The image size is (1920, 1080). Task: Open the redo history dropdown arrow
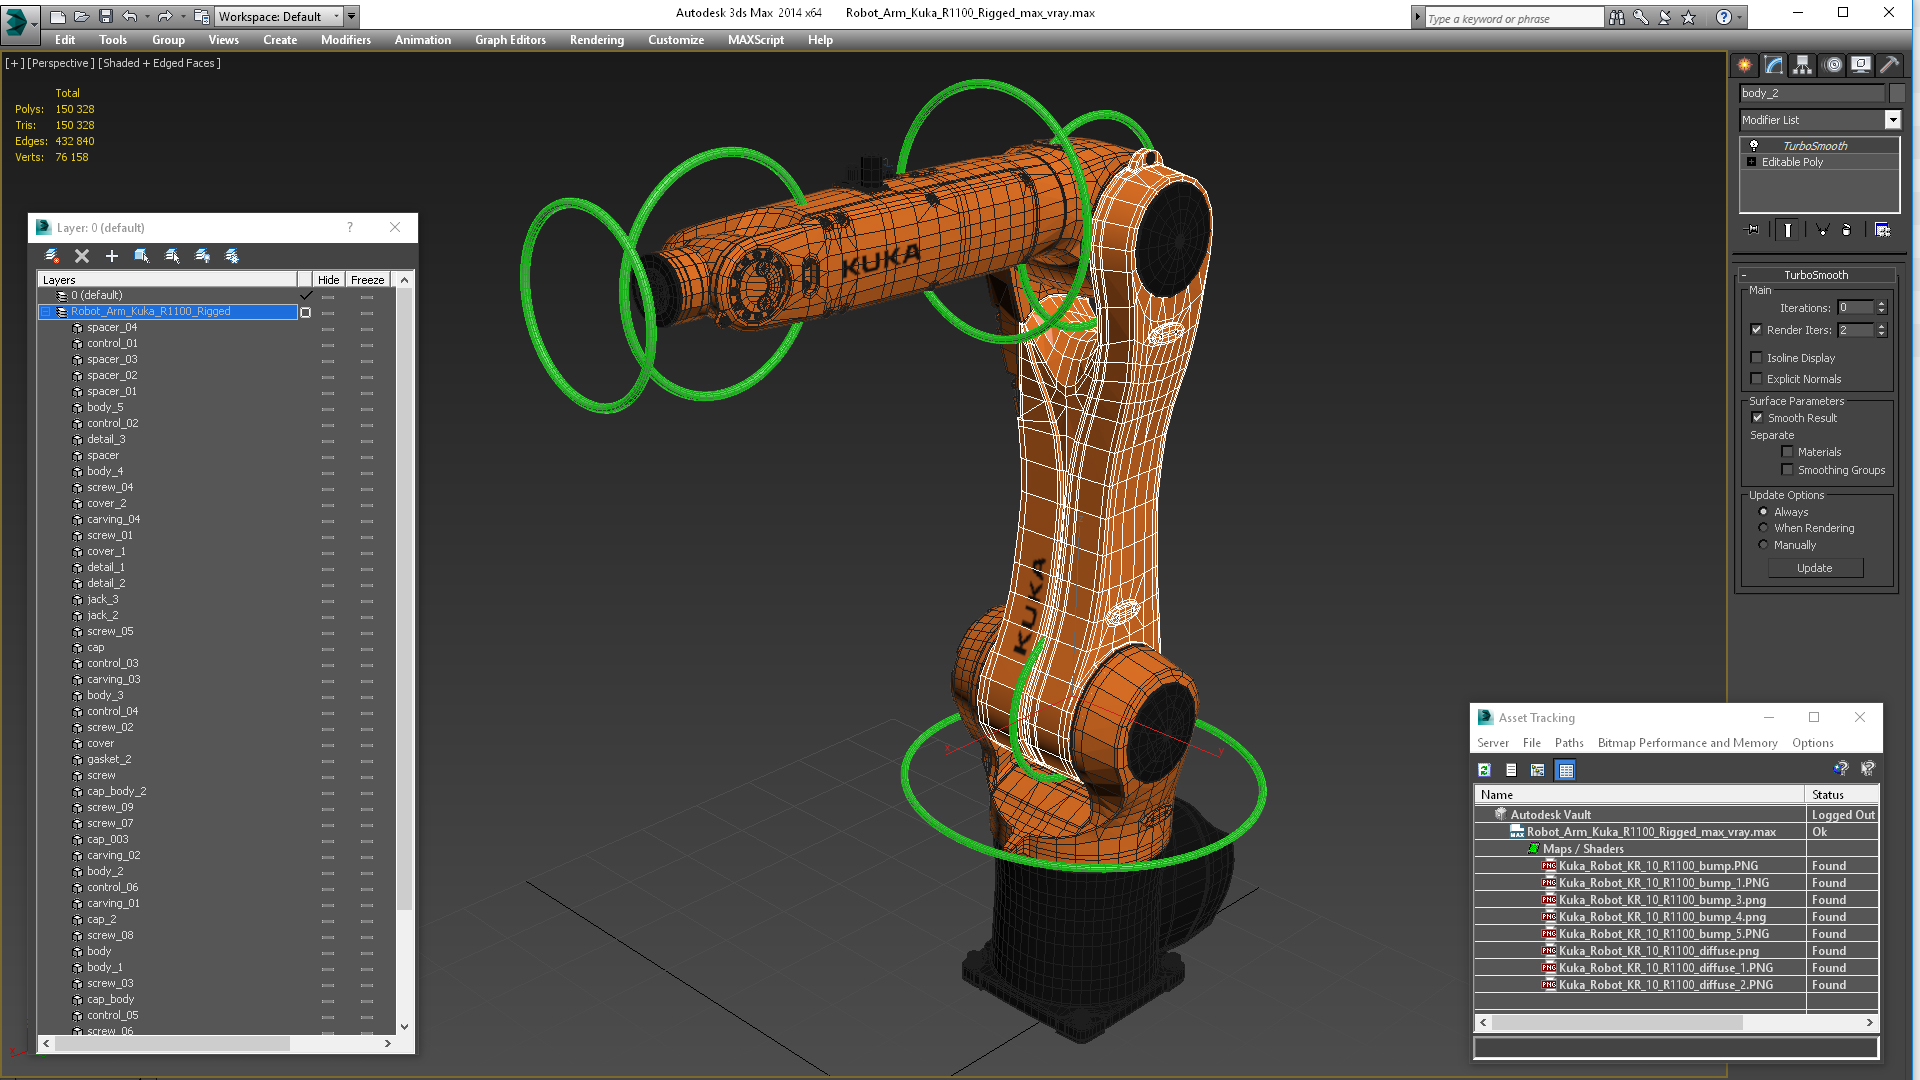[183, 16]
